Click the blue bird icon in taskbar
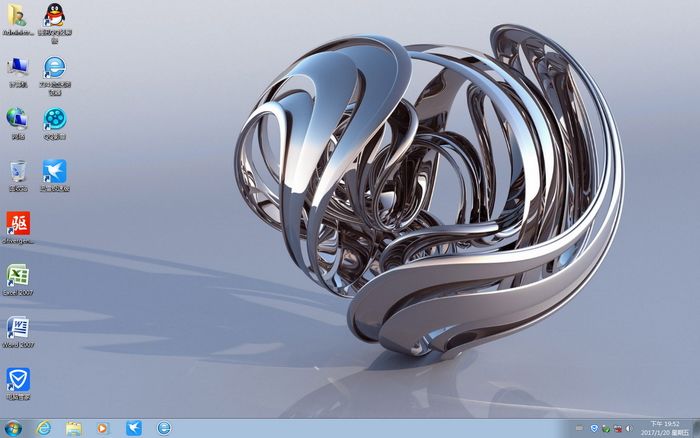This screenshot has height=438, width=700. (x=133, y=428)
